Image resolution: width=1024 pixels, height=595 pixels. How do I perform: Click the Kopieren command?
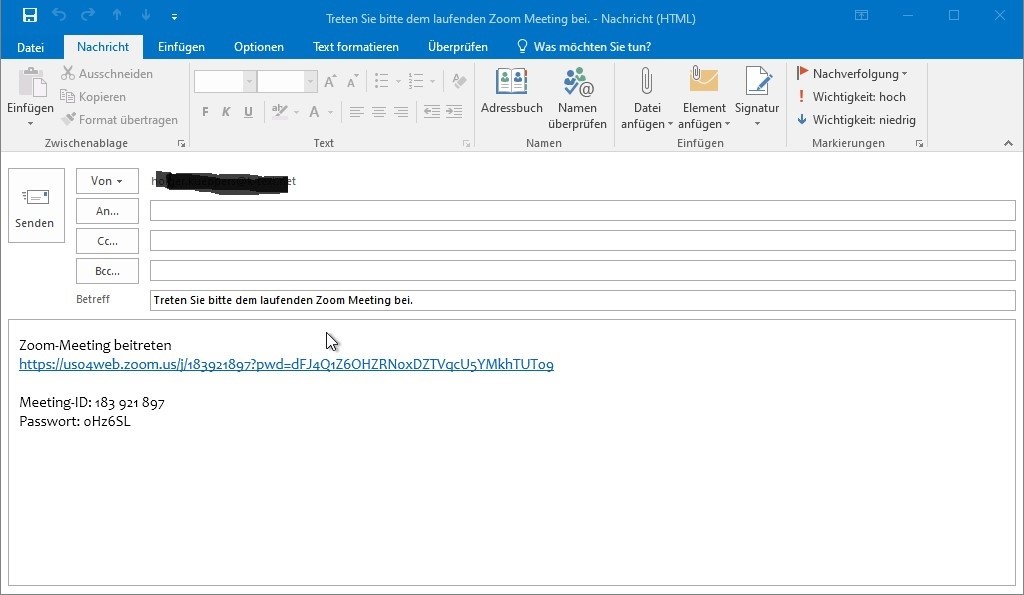tap(93, 97)
